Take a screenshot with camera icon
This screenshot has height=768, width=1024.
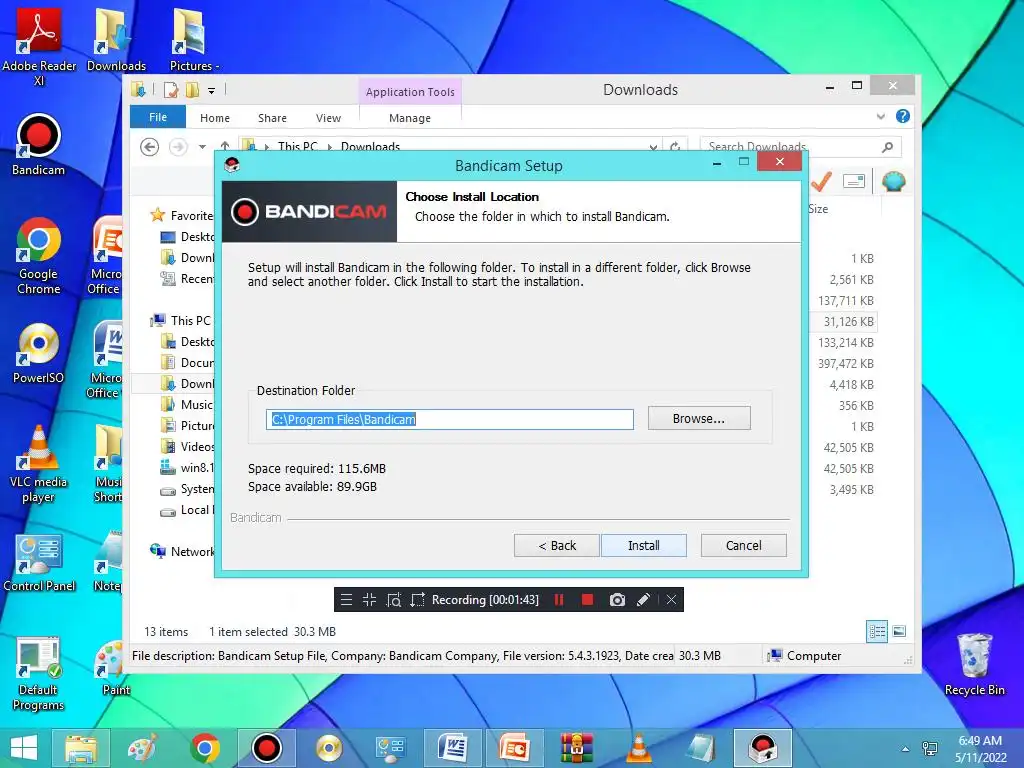pos(617,600)
